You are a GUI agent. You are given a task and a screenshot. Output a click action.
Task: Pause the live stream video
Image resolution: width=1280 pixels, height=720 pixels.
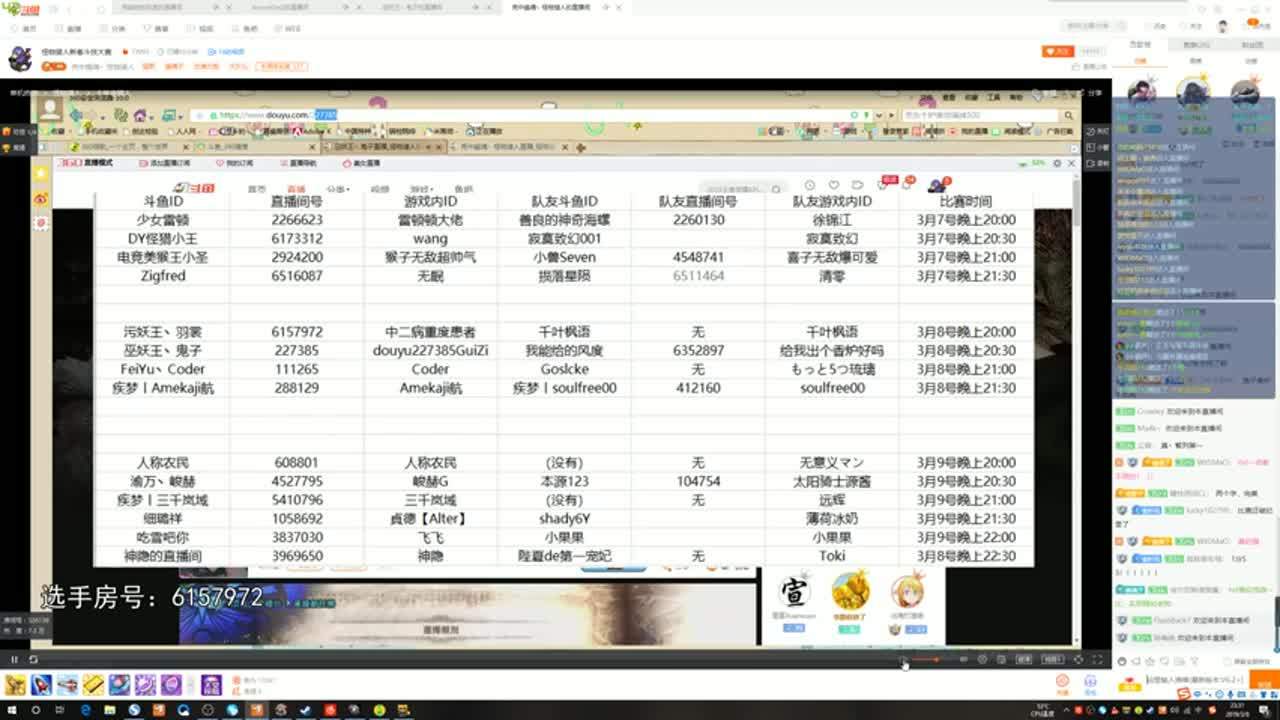[x=14, y=659]
